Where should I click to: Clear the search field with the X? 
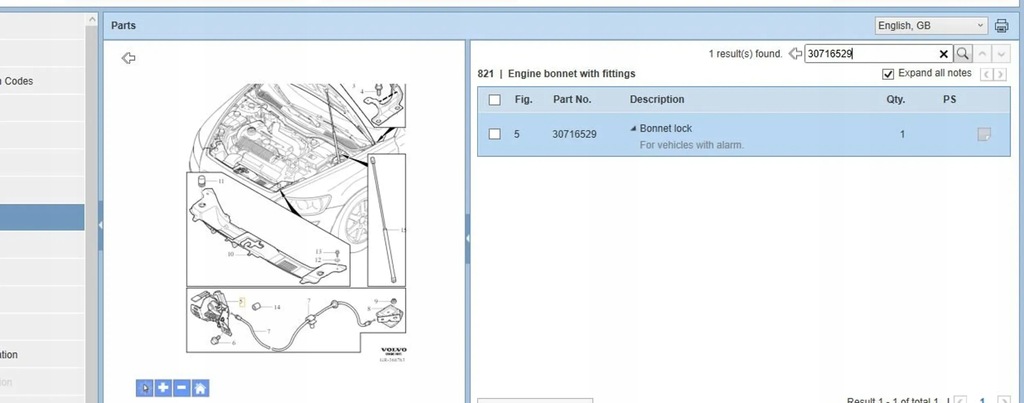(x=944, y=54)
